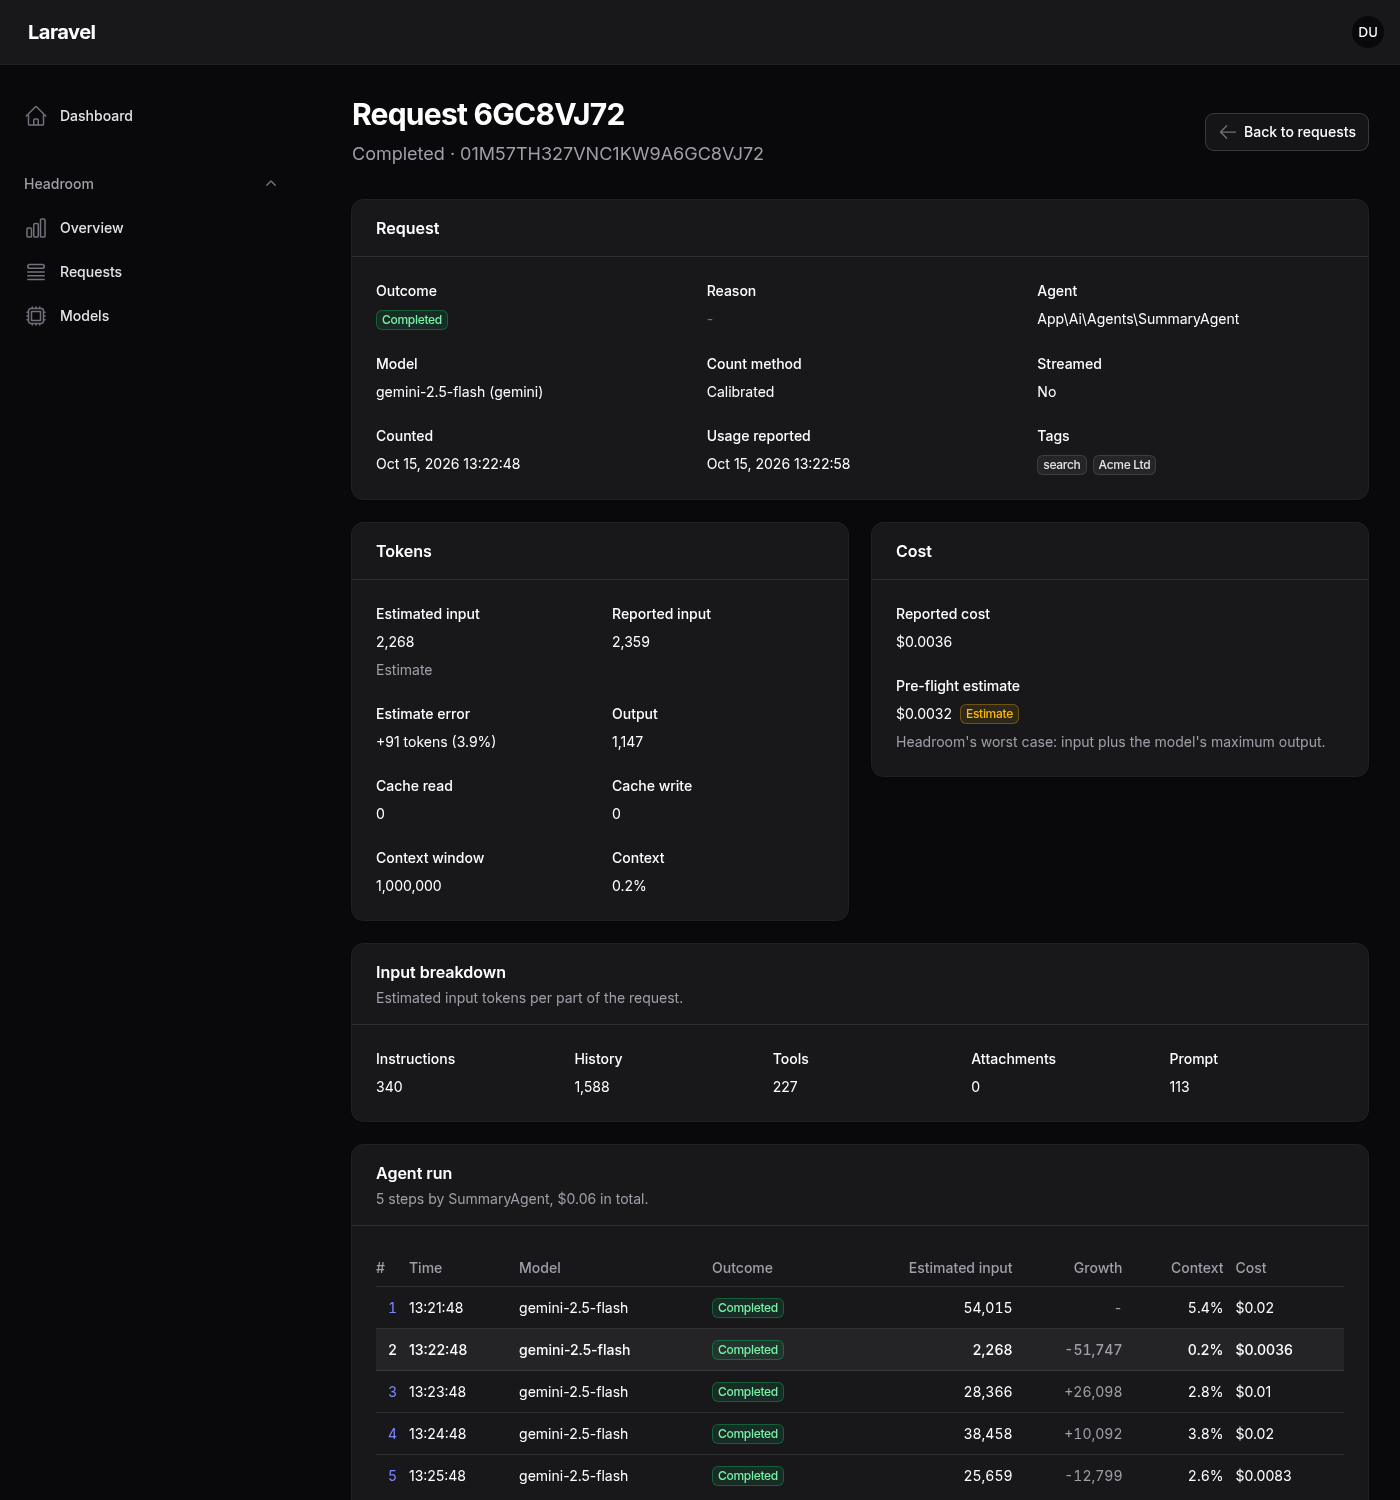Click the context window value 1,000,000
The image size is (1400, 1500).
coord(409,886)
